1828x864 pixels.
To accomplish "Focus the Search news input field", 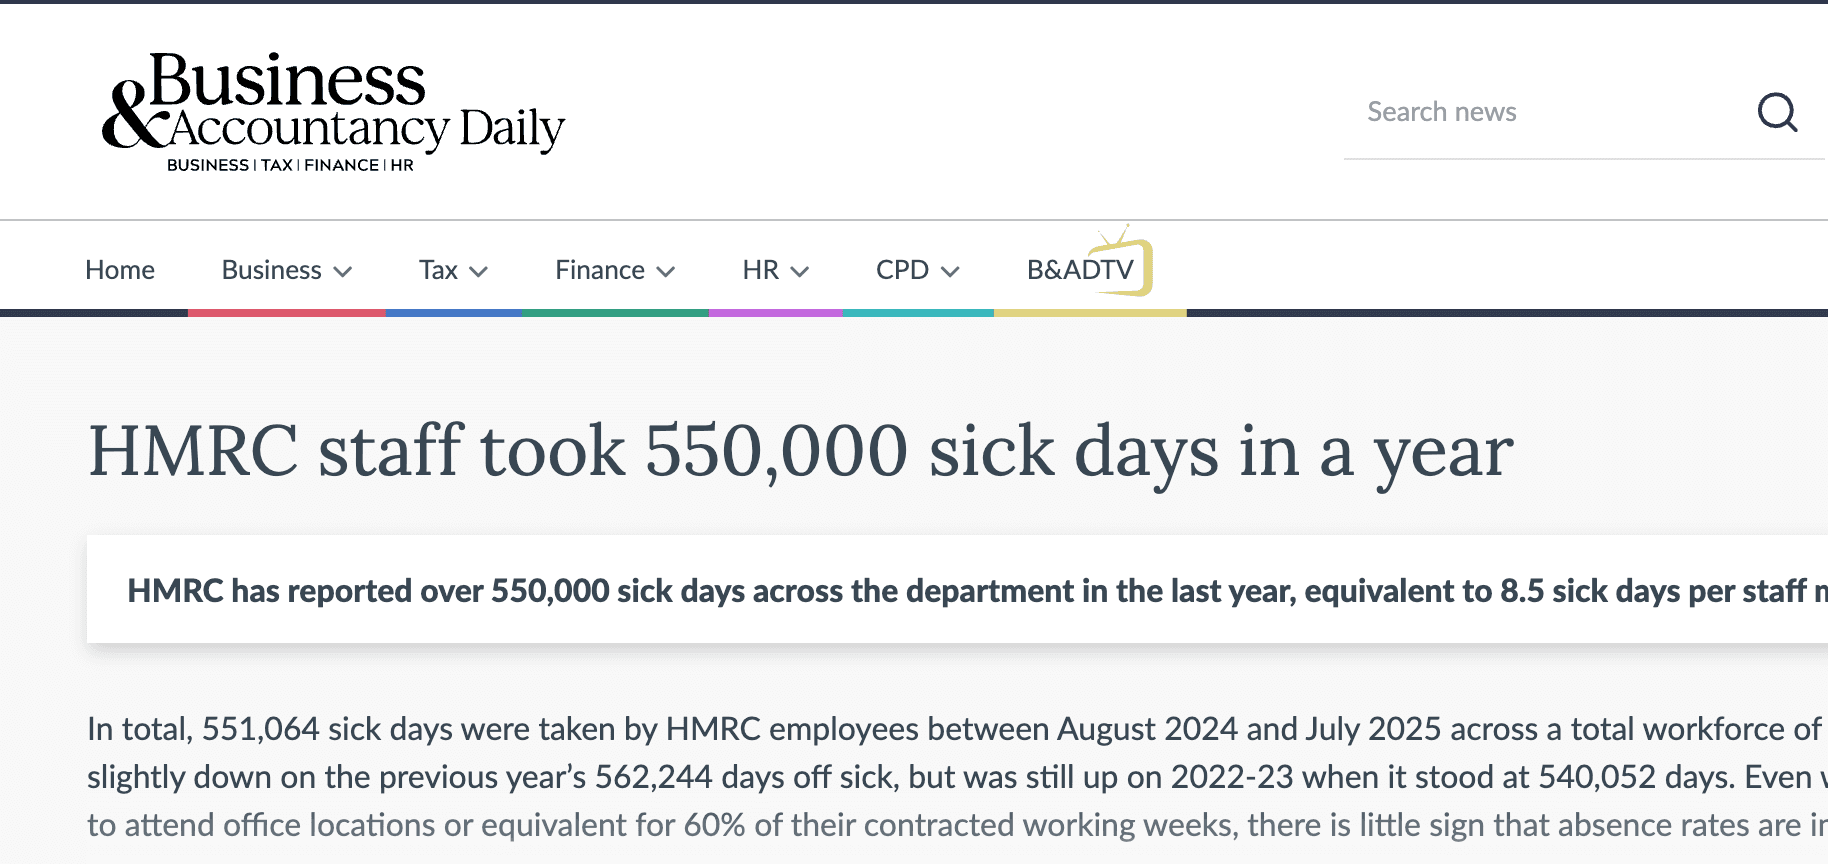I will pyautogui.click(x=1540, y=112).
